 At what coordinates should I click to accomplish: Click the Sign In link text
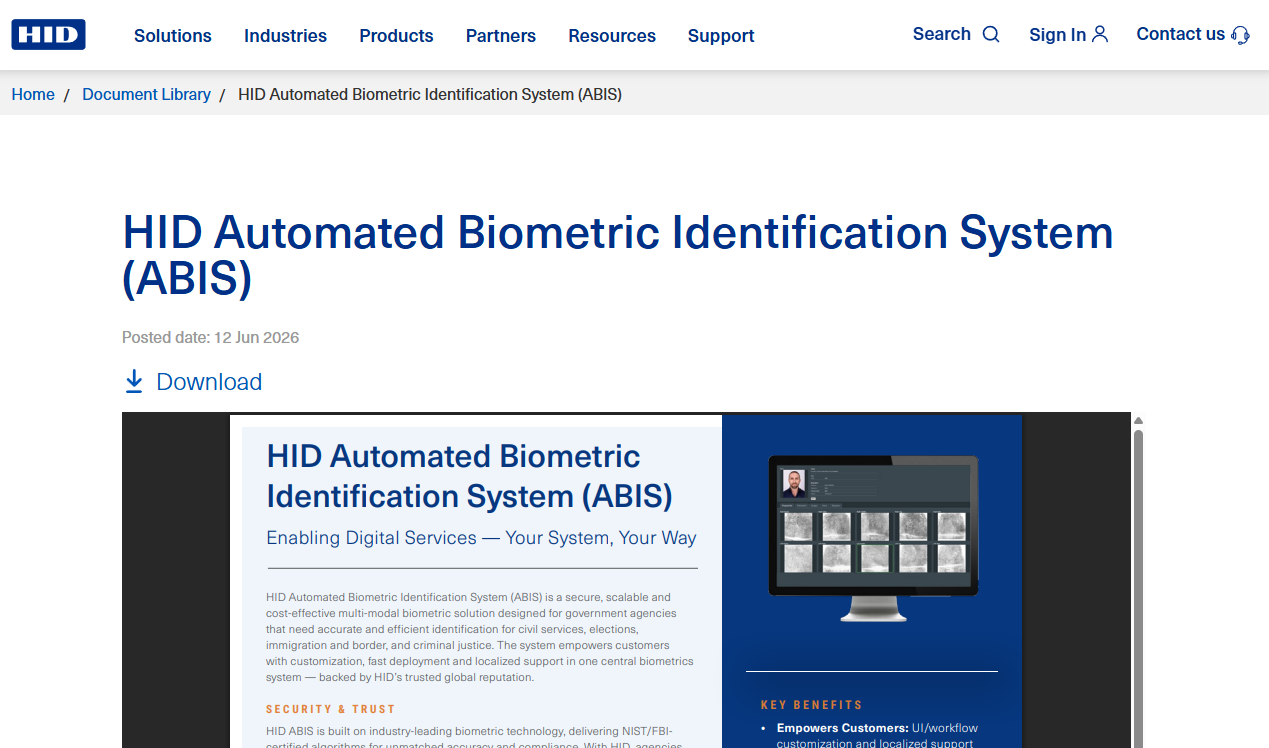(x=1057, y=35)
